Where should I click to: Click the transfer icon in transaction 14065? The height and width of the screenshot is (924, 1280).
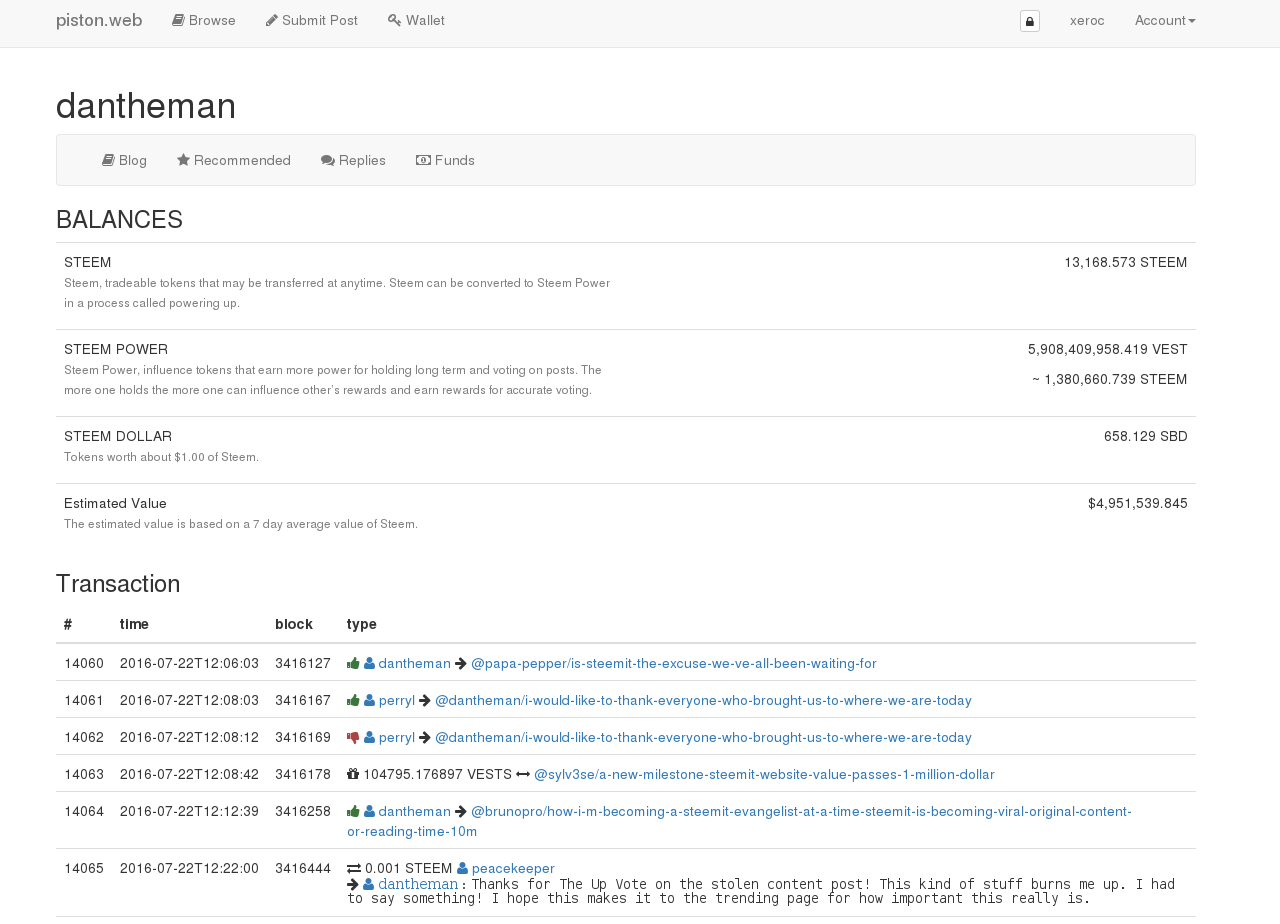[x=354, y=868]
